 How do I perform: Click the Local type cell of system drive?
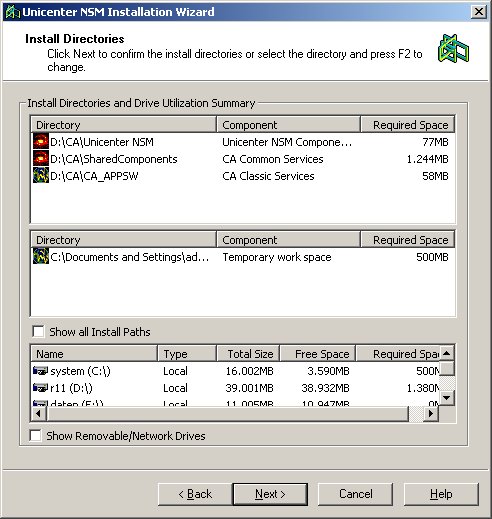[175, 371]
